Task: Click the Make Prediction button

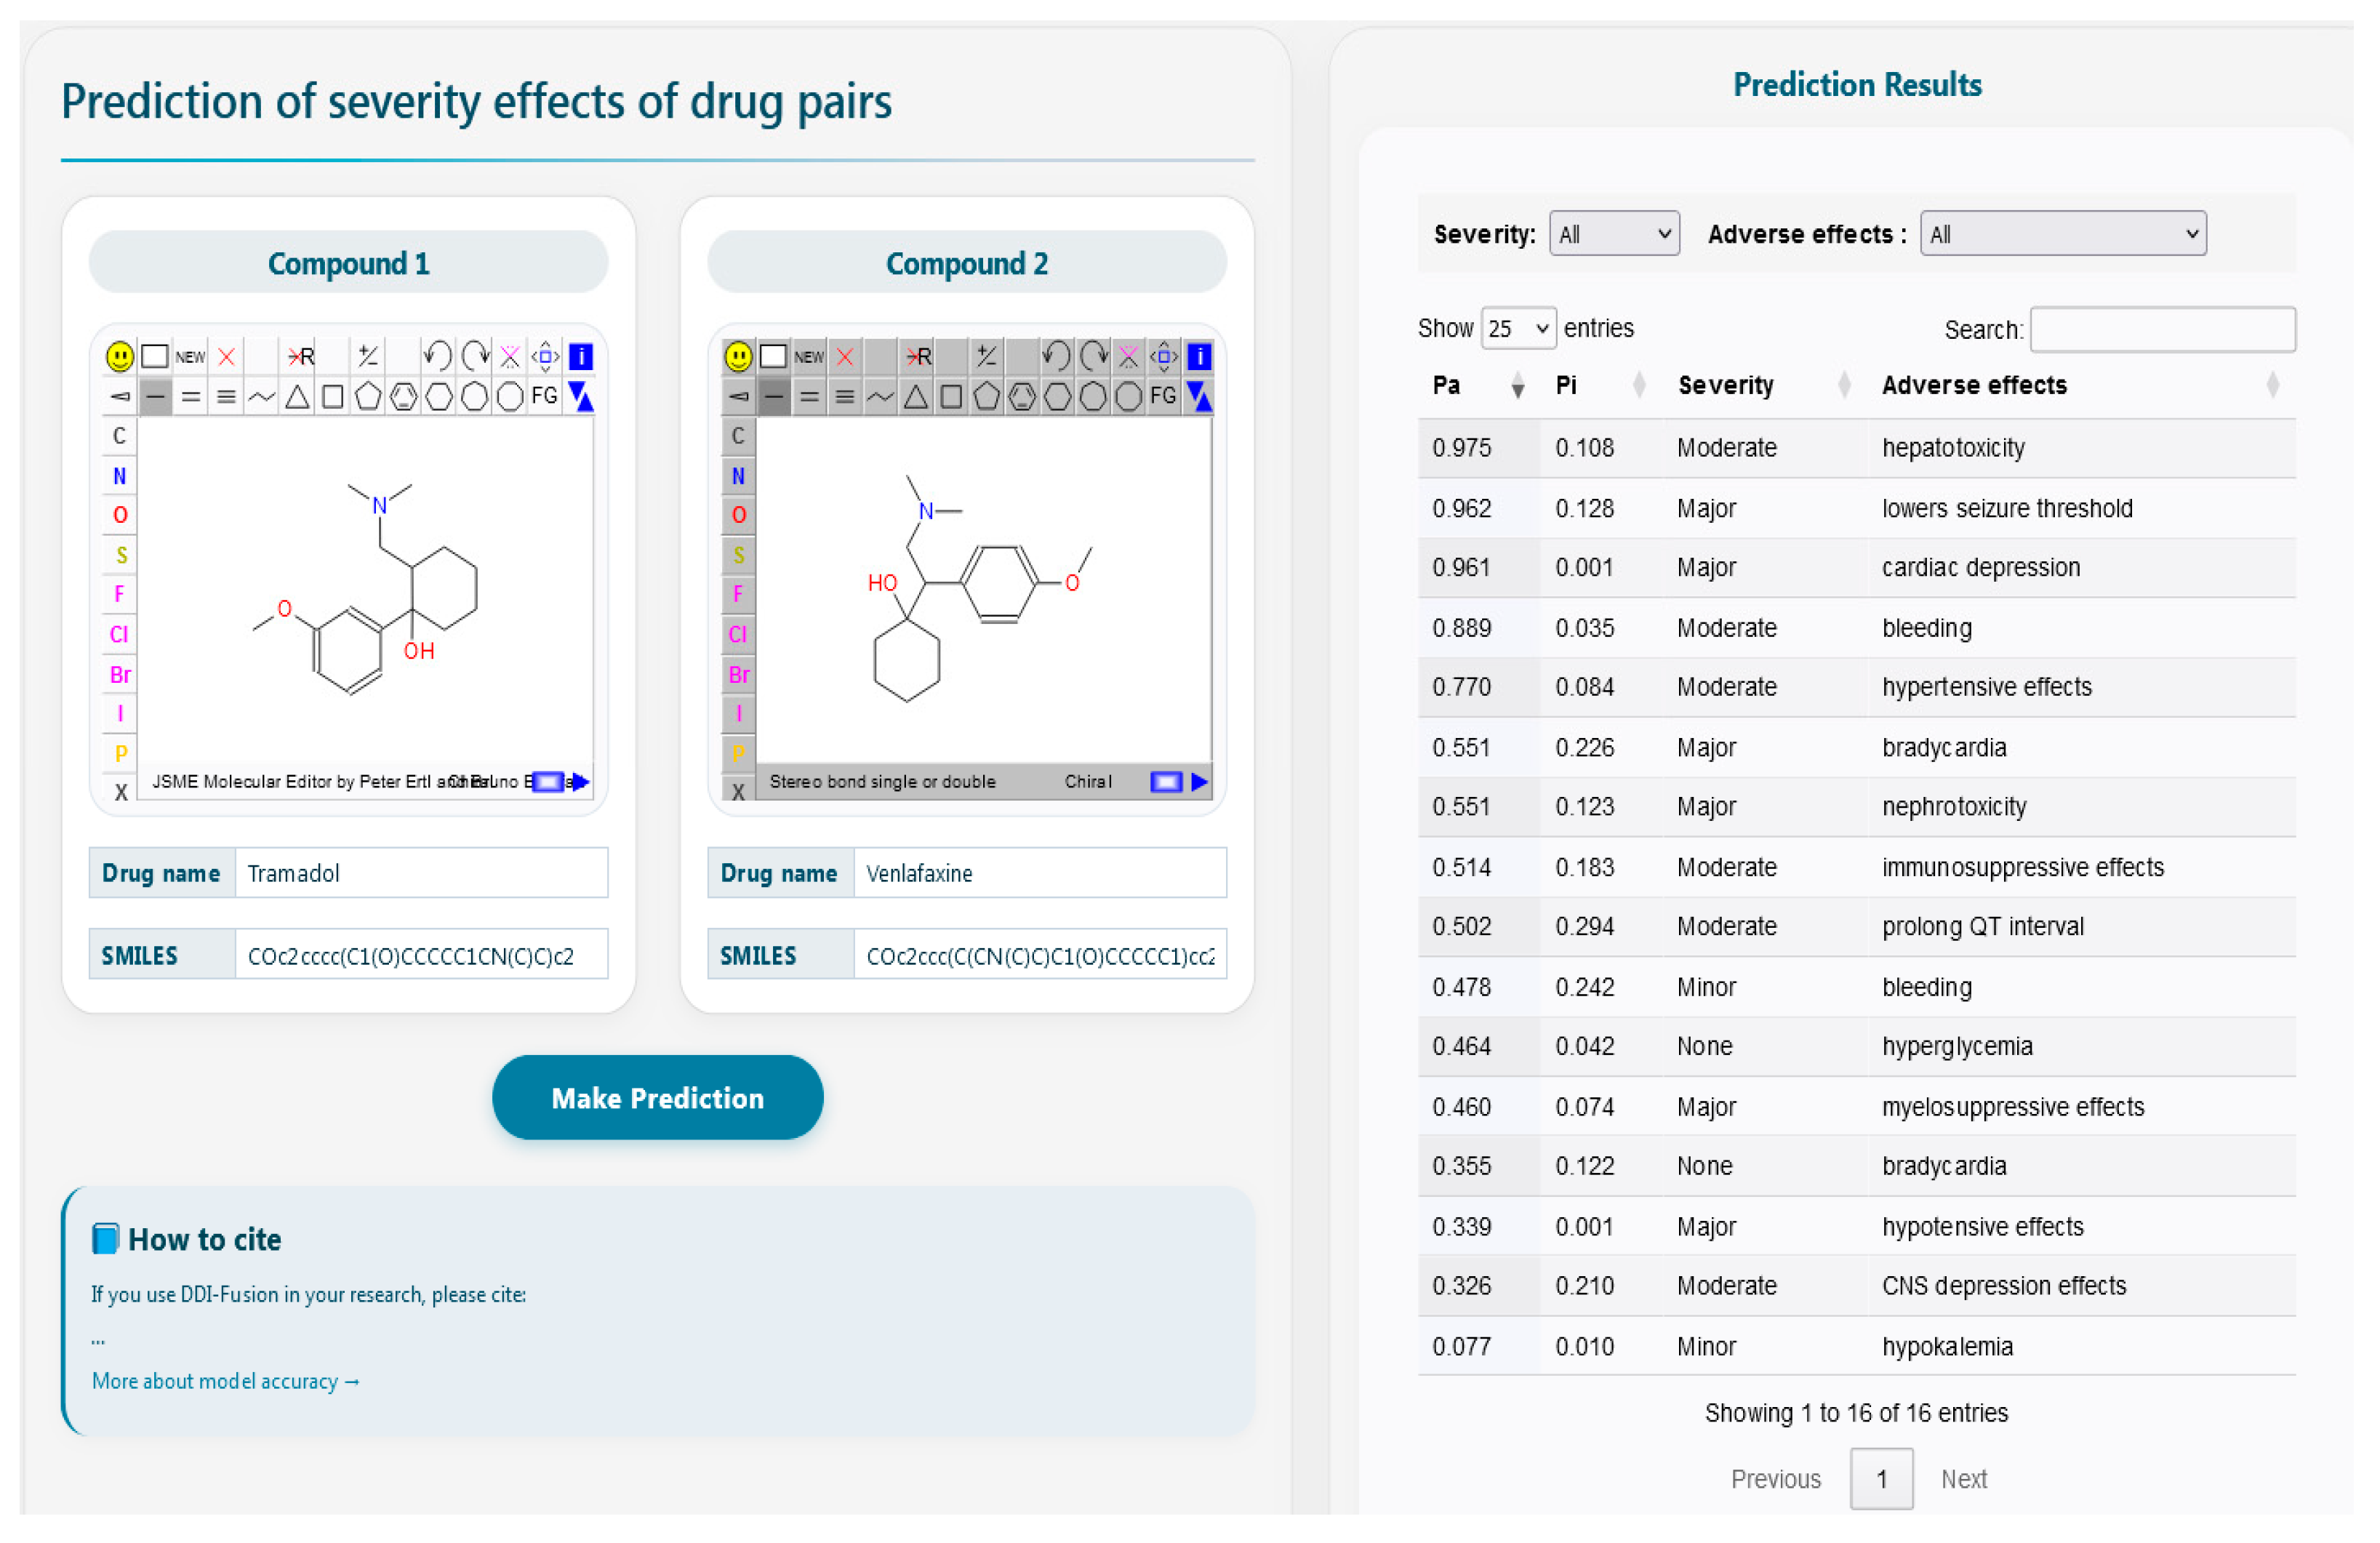Action: tap(658, 1098)
